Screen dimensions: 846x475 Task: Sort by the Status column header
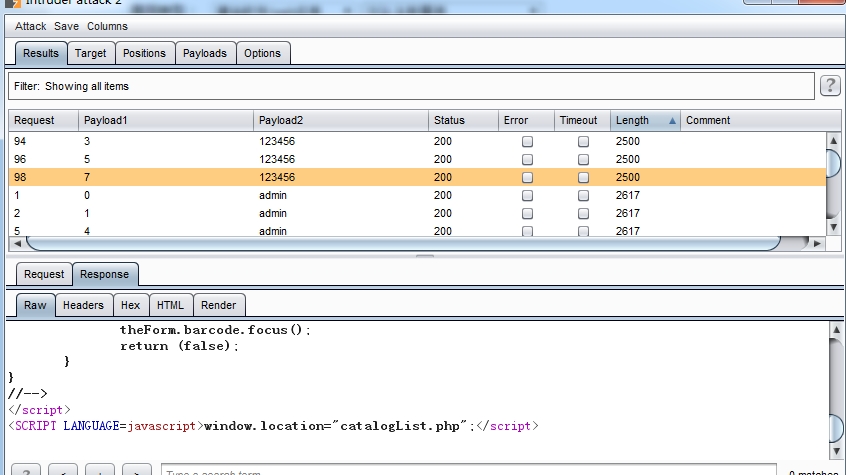pyautogui.click(x=463, y=120)
